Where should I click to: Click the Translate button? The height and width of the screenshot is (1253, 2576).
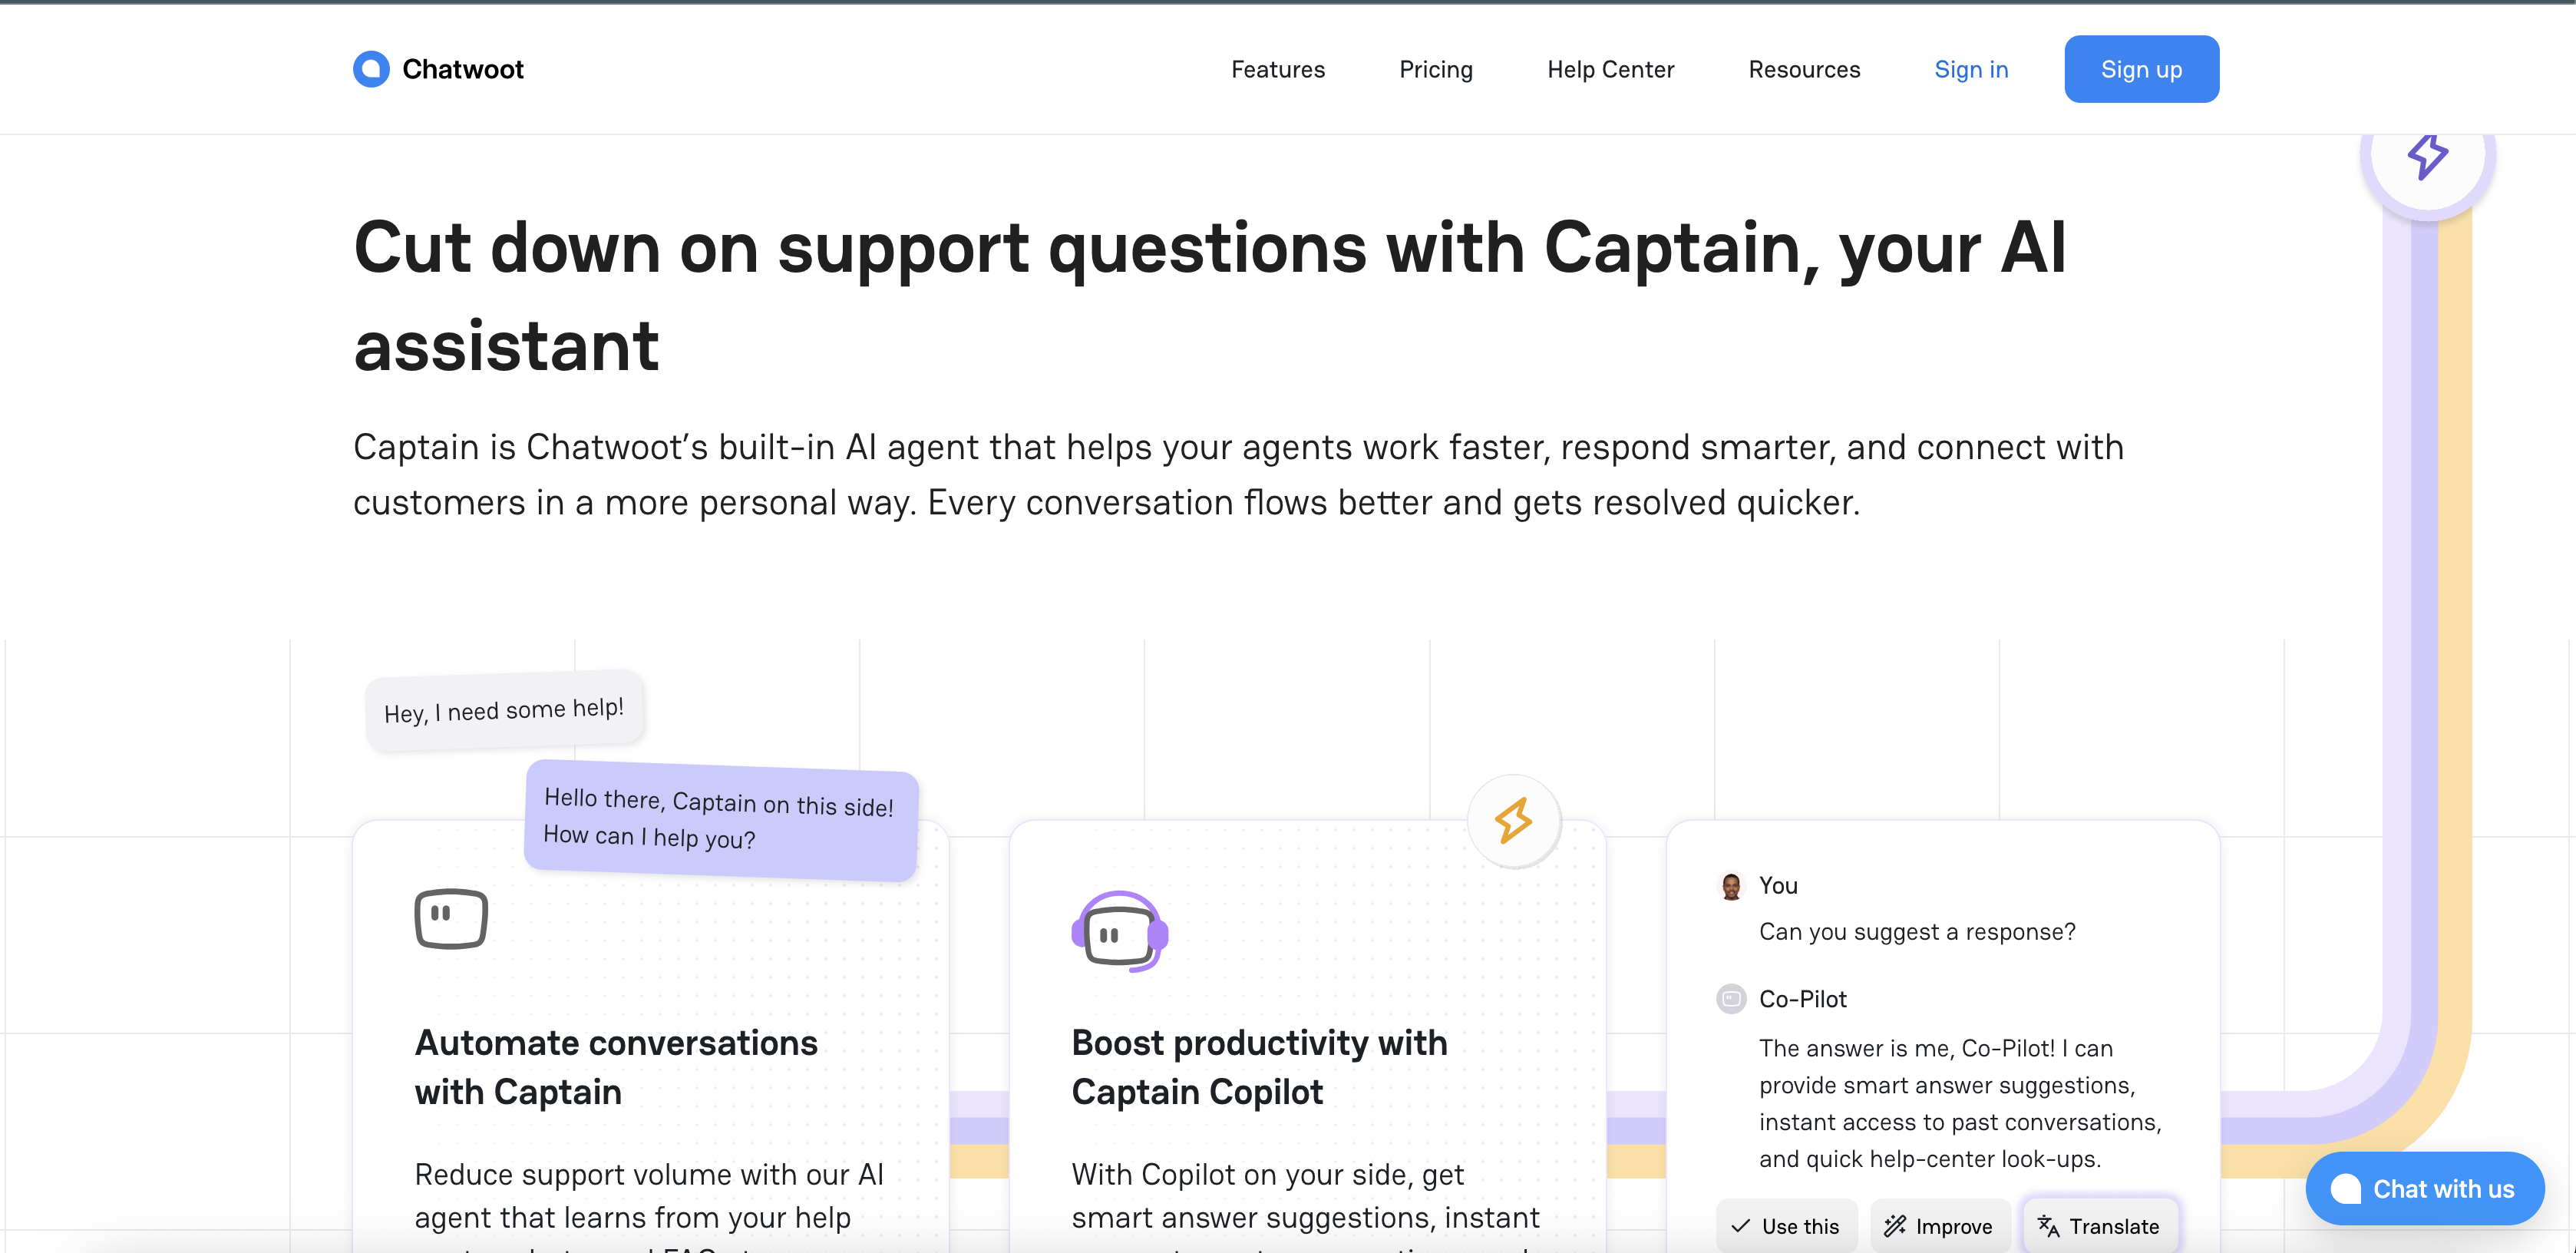(2100, 1225)
